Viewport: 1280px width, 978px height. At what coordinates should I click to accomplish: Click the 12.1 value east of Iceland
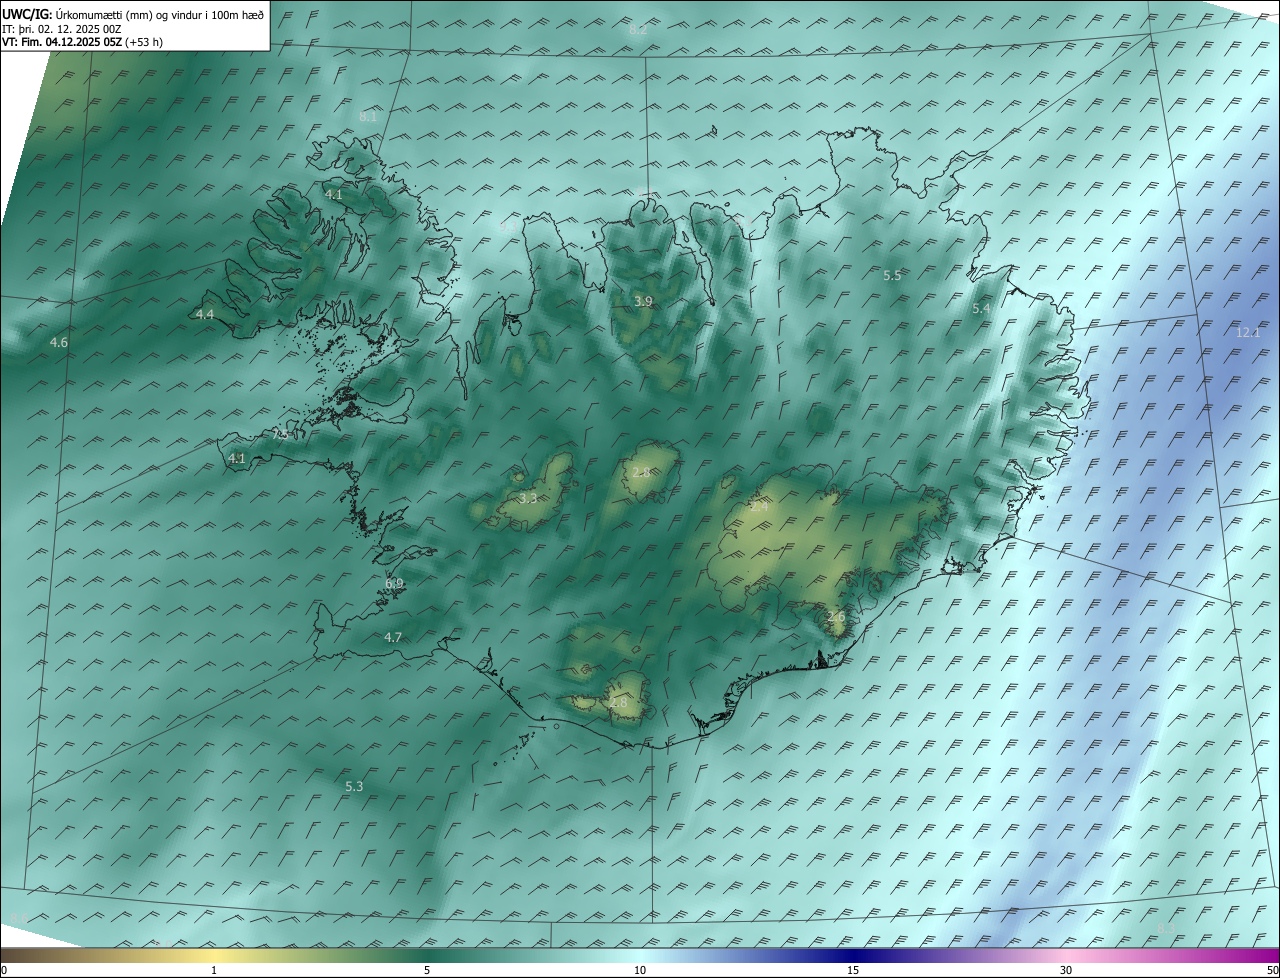[1248, 333]
